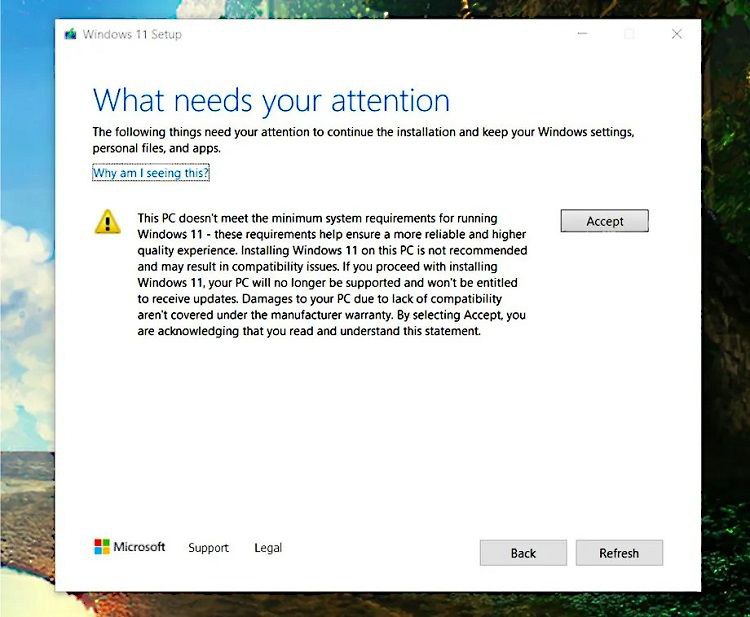This screenshot has height=617, width=750.
Task: Close the Windows 11 Setup window
Action: (676, 34)
